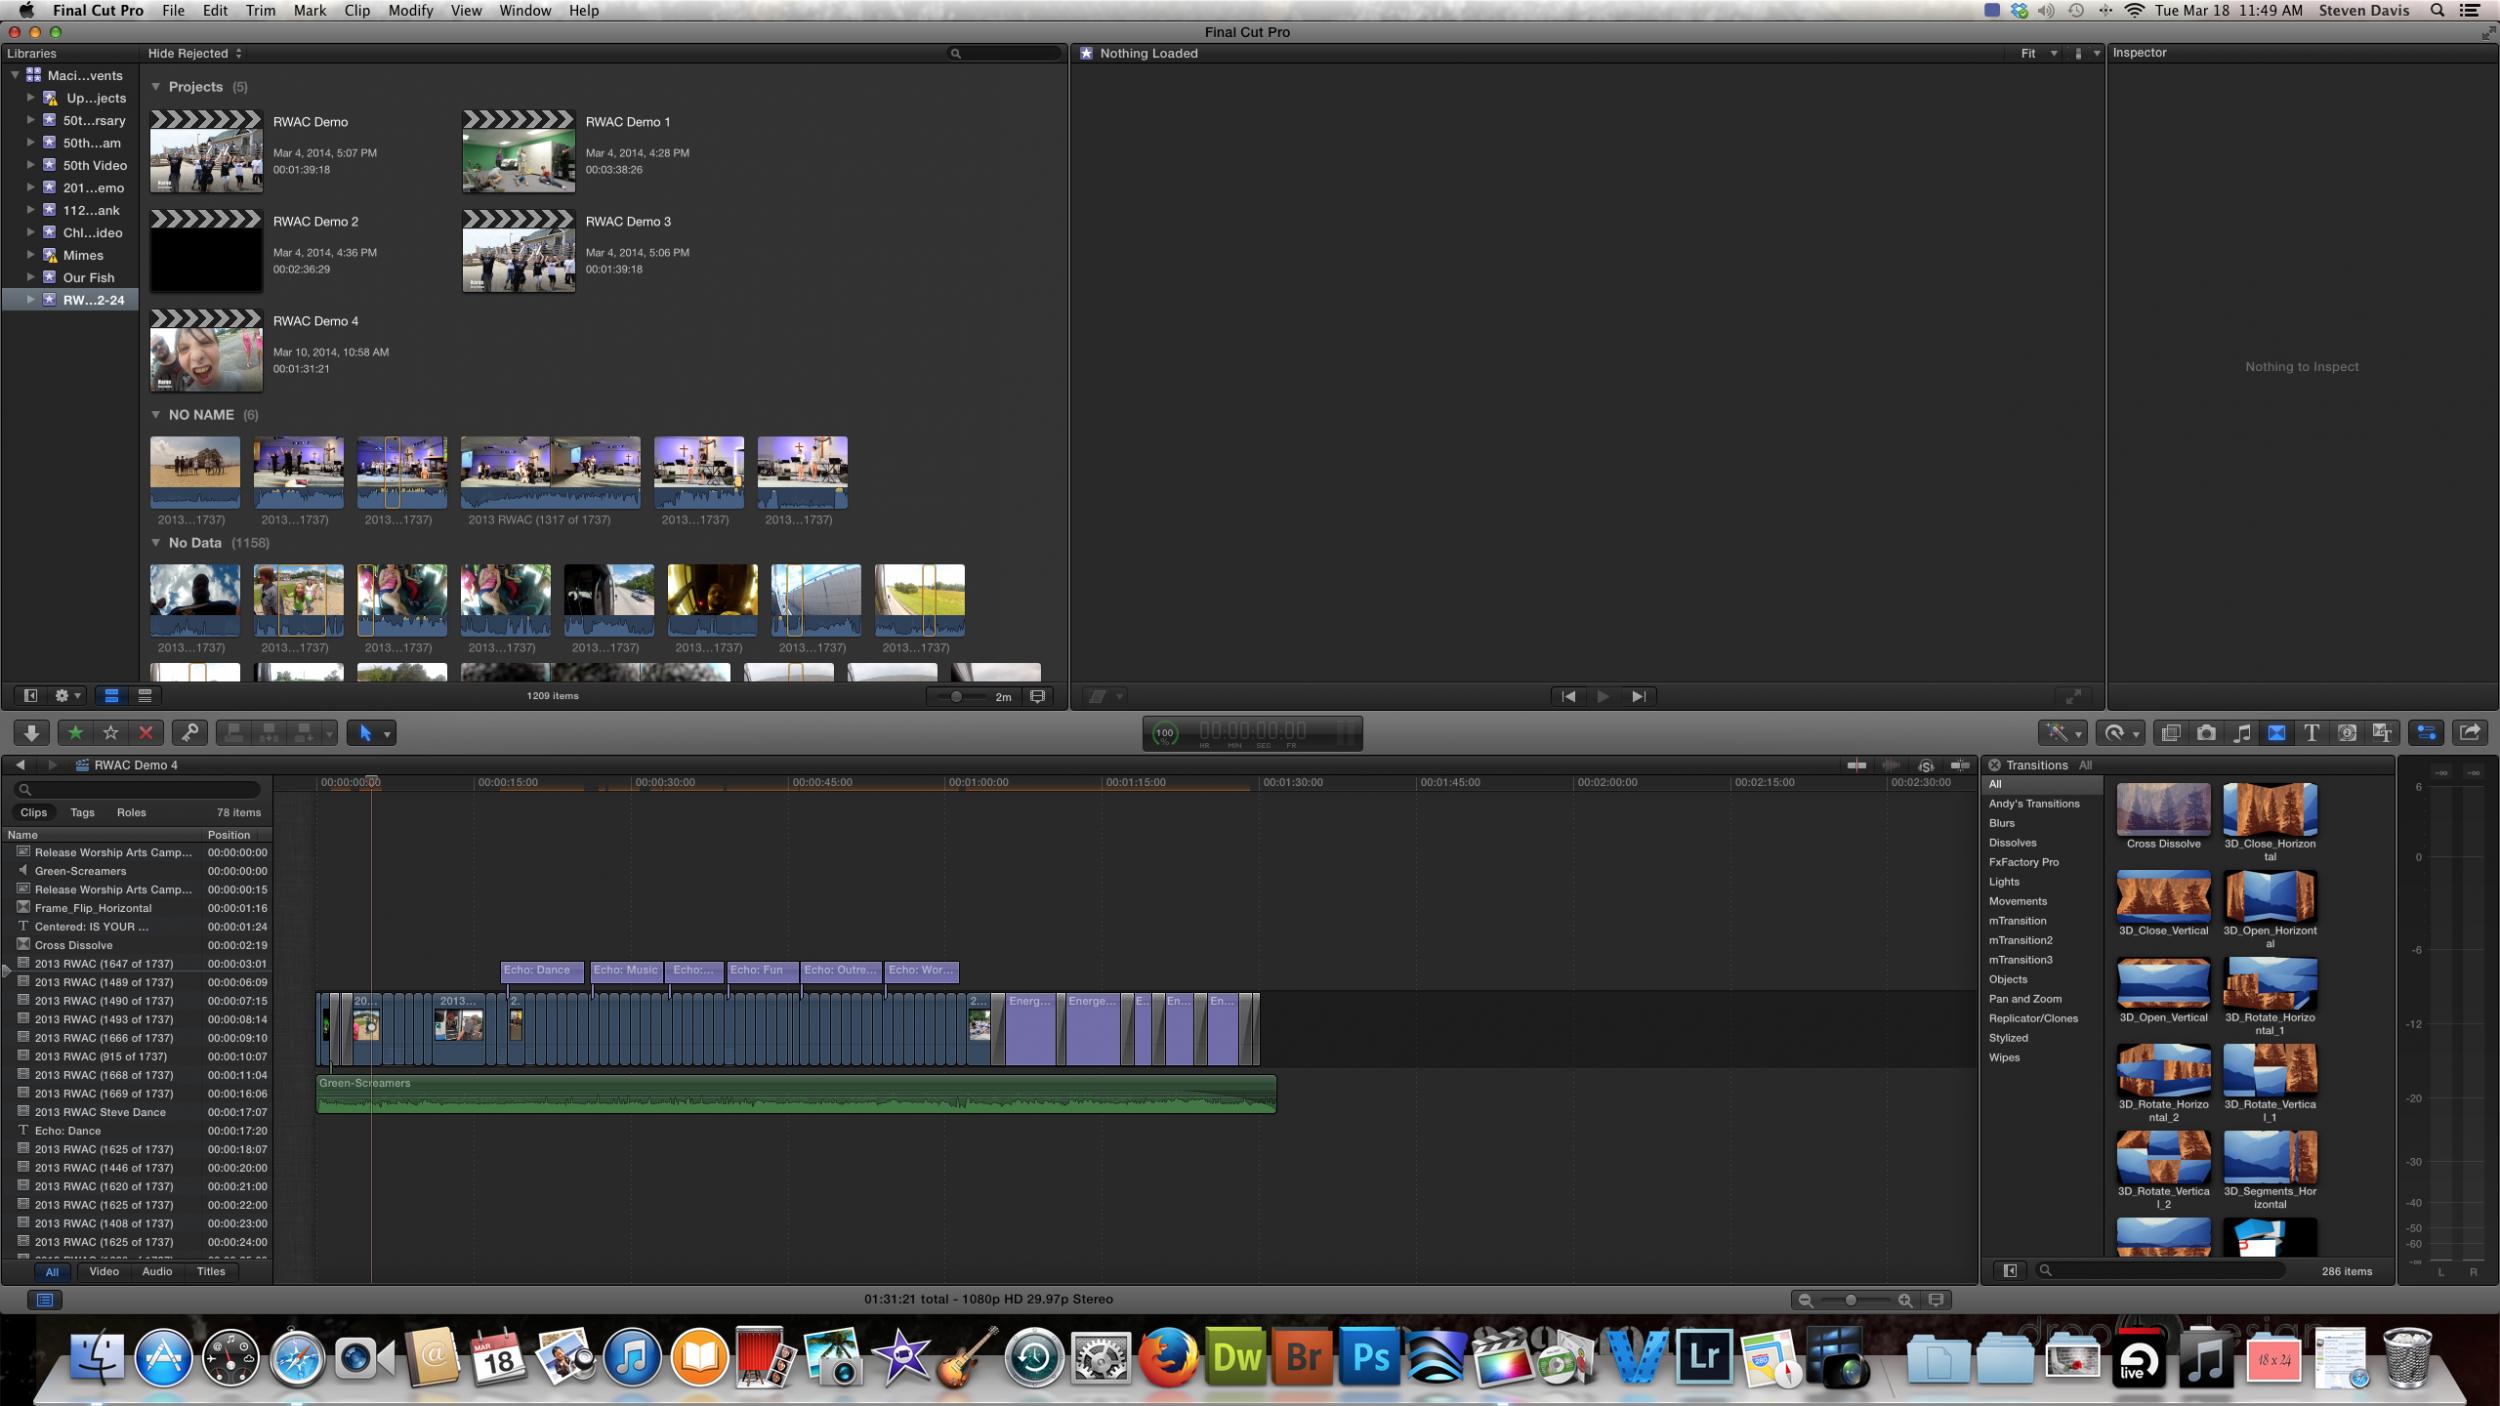
Task: Toggle solo in the timeline
Action: click(x=1925, y=765)
